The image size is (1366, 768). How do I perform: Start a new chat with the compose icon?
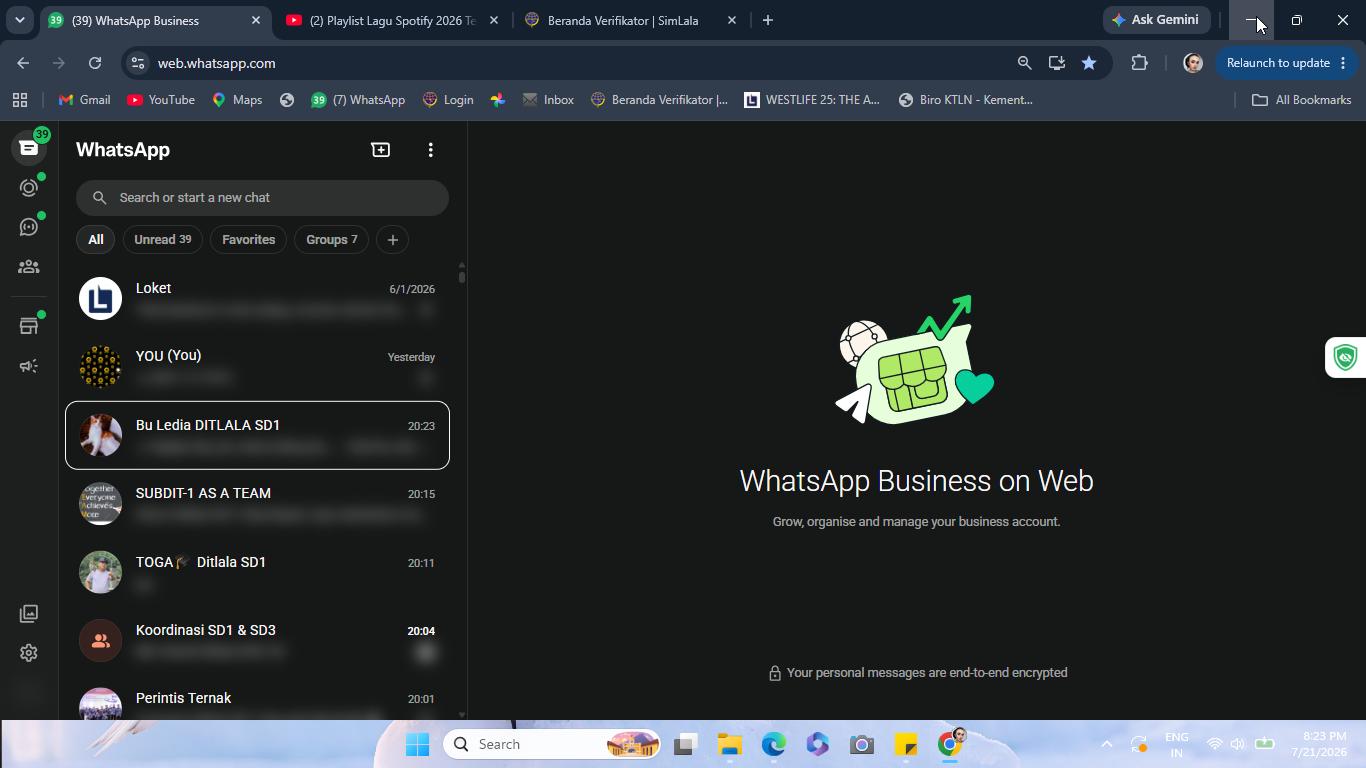click(x=380, y=150)
